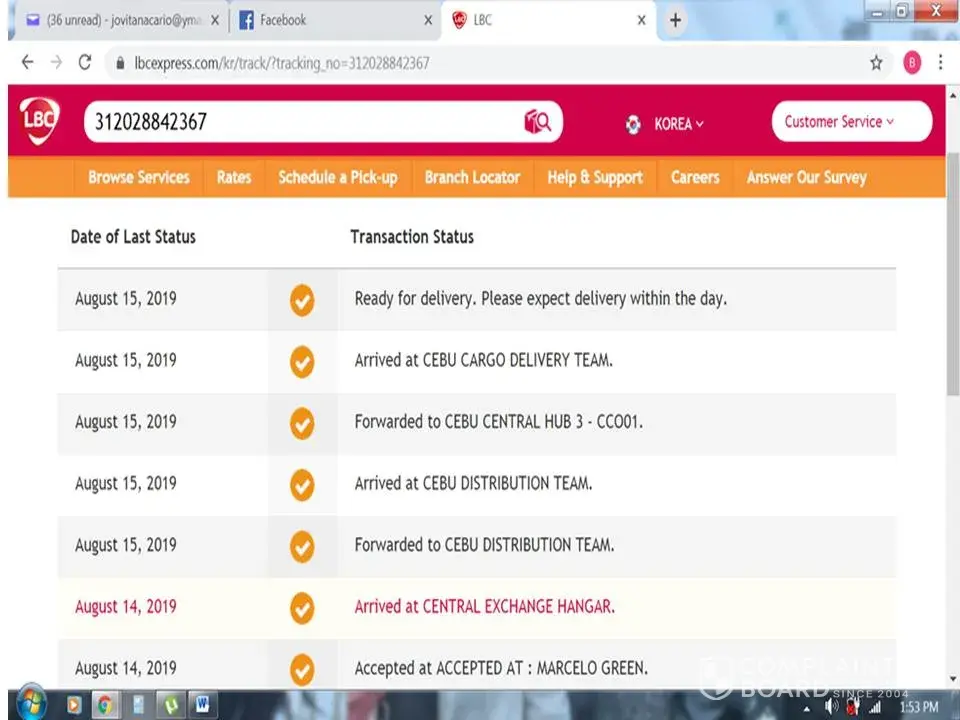The width and height of the screenshot is (960, 720).
Task: Click 'Arrived at CENTRAL EXCHANGE HANGAR.' text
Action: pyautogui.click(x=485, y=606)
